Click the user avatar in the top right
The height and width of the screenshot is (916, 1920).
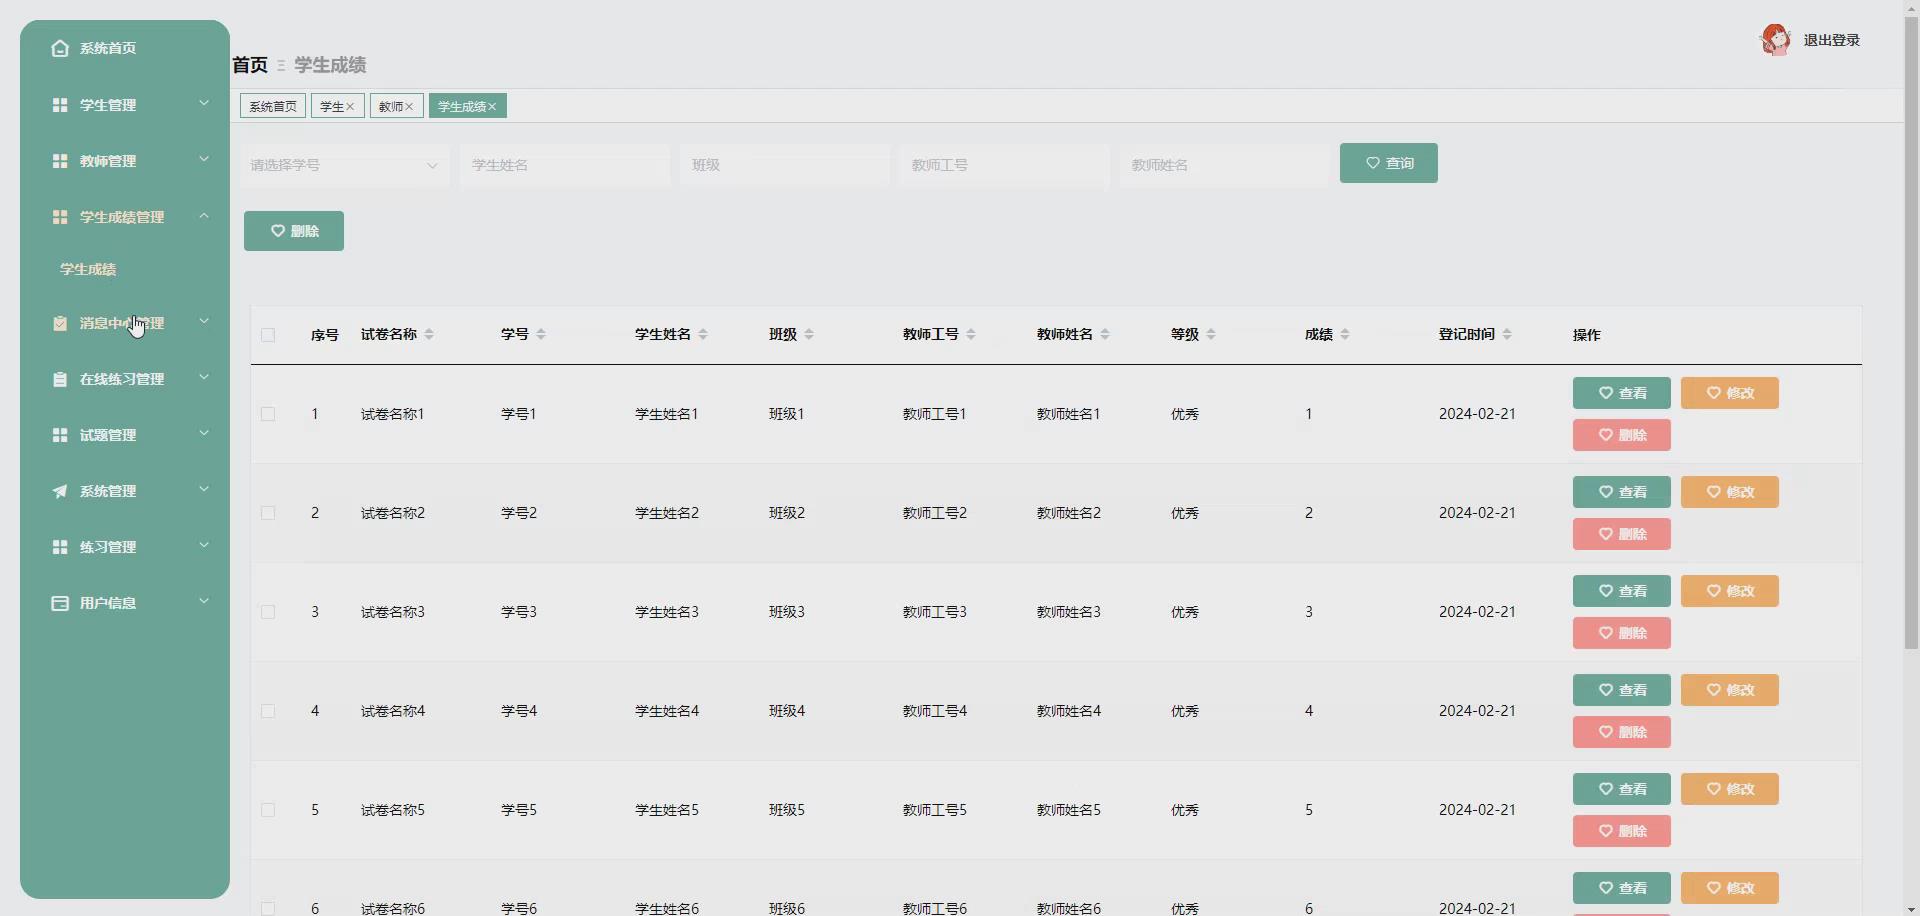[1777, 40]
